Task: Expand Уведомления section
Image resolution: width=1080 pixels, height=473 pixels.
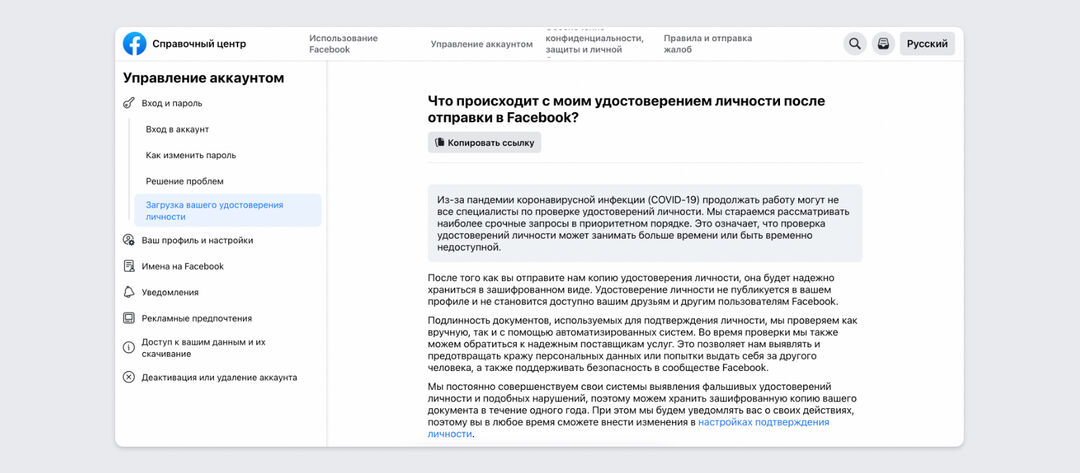Action: [x=170, y=293]
